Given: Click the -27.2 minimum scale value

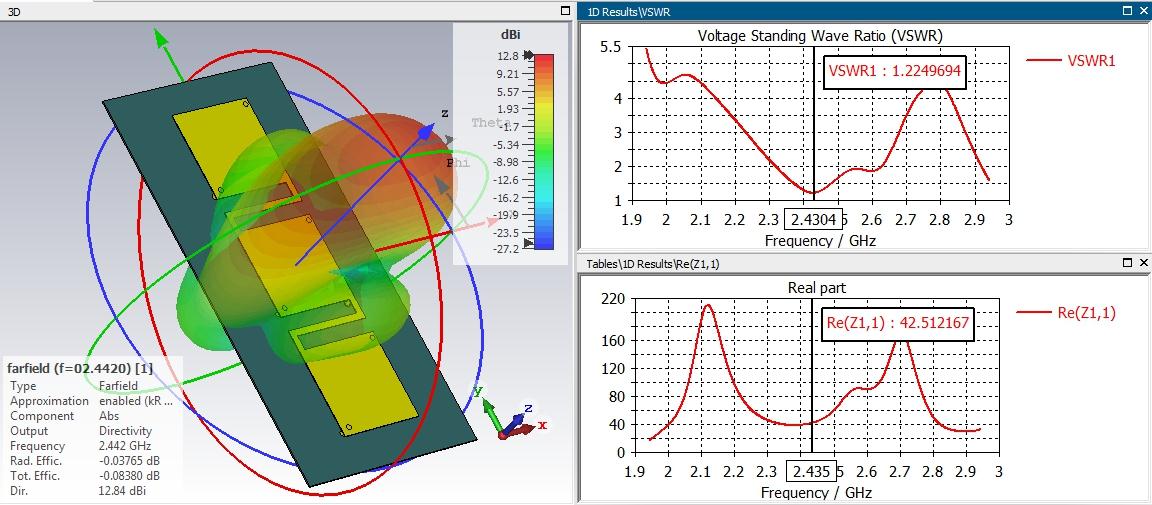Looking at the screenshot, I should click(x=506, y=250).
